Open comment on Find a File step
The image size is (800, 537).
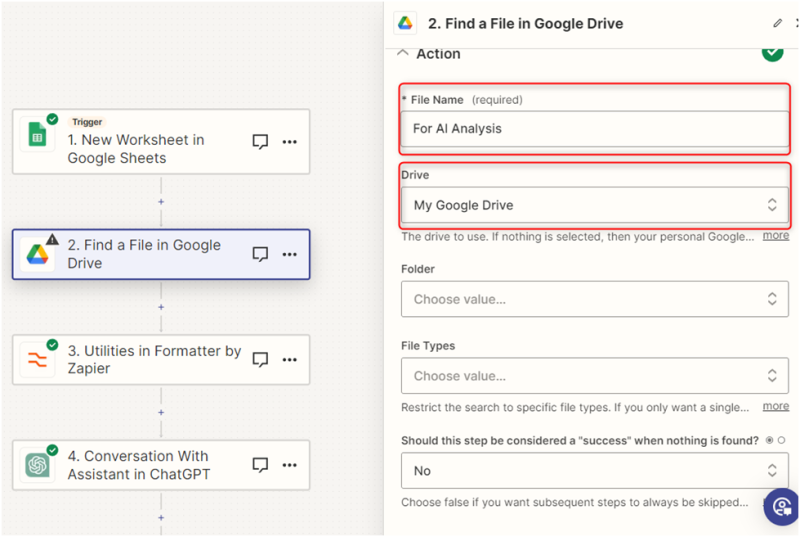click(x=260, y=254)
